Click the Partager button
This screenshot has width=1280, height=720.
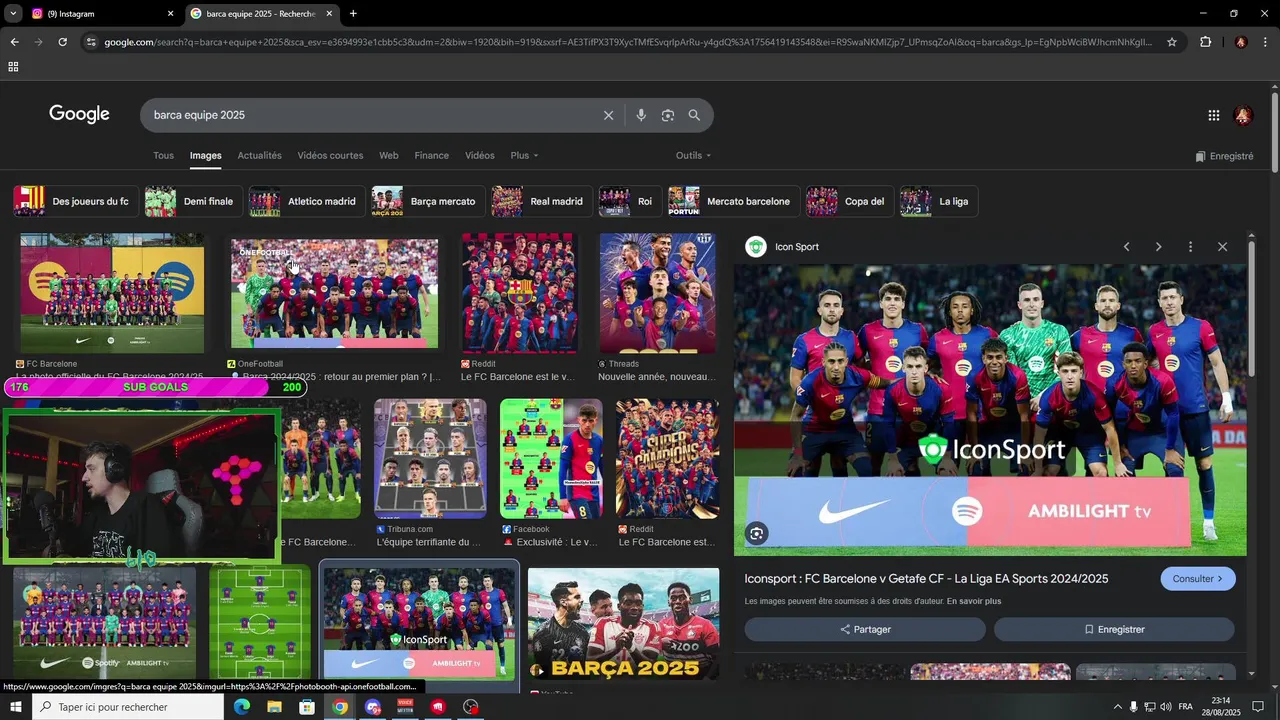tap(865, 629)
